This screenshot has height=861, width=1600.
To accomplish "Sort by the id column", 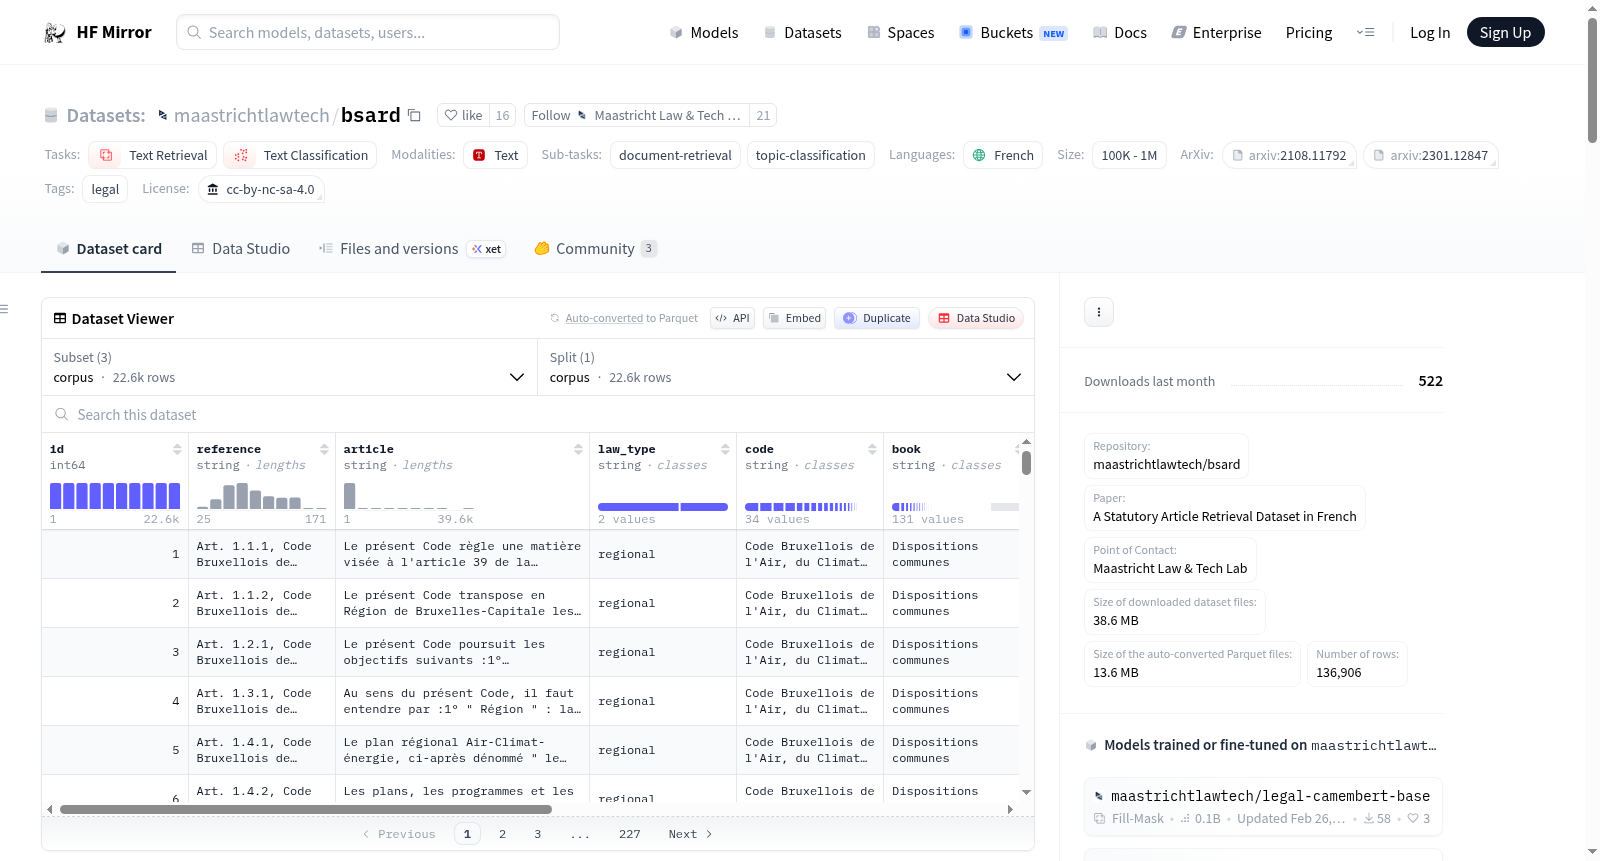I will tap(177, 450).
